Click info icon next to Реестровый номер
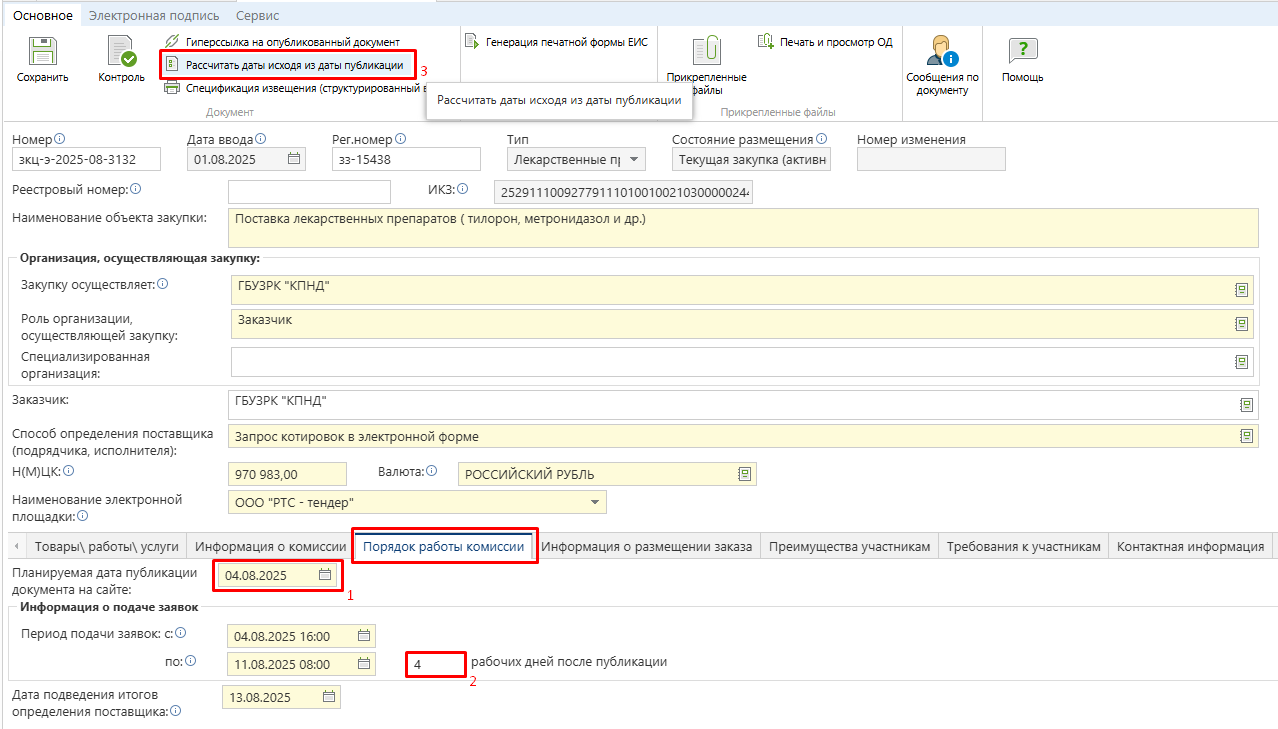Screen dimensions: 1278x729 [136, 188]
